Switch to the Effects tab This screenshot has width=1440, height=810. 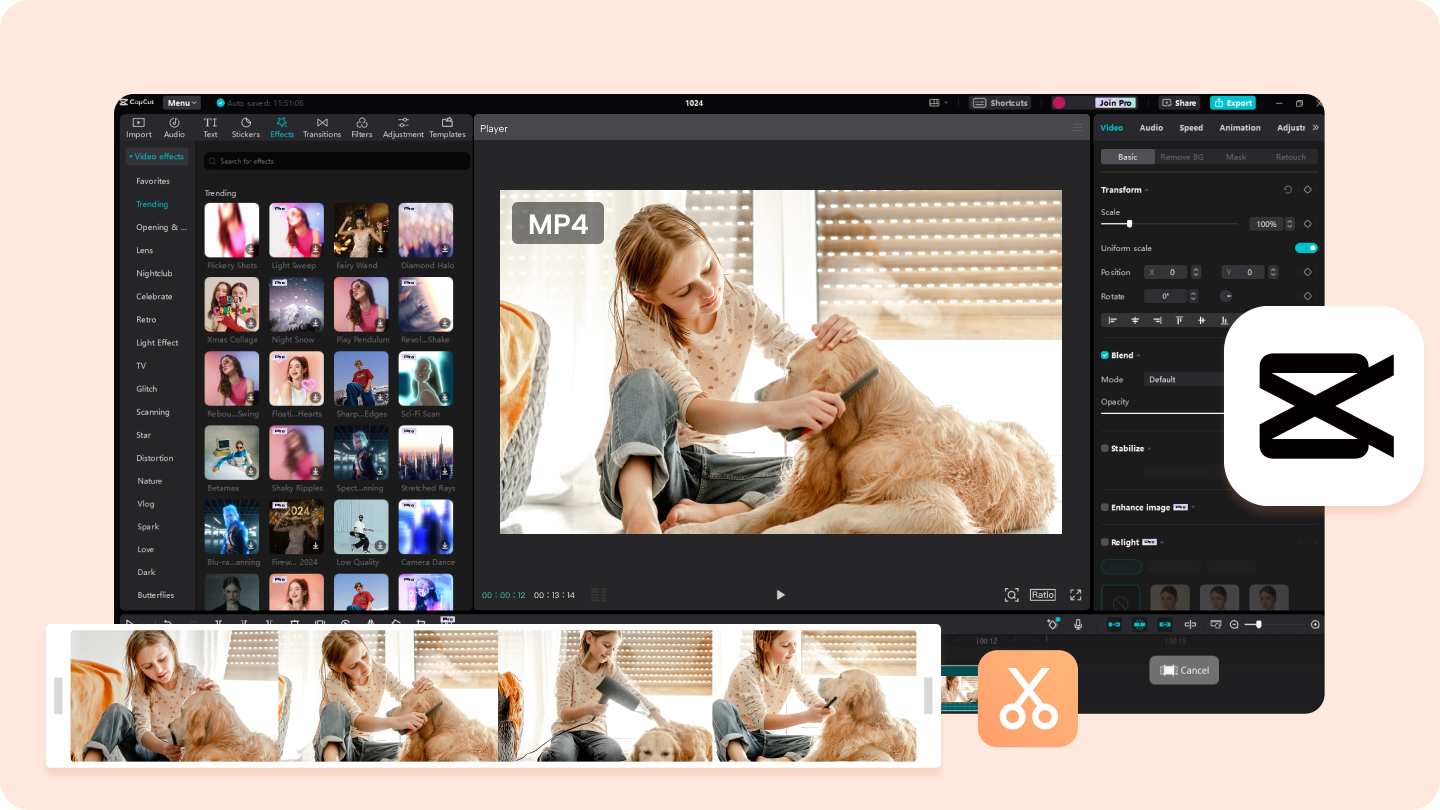tap(282, 128)
